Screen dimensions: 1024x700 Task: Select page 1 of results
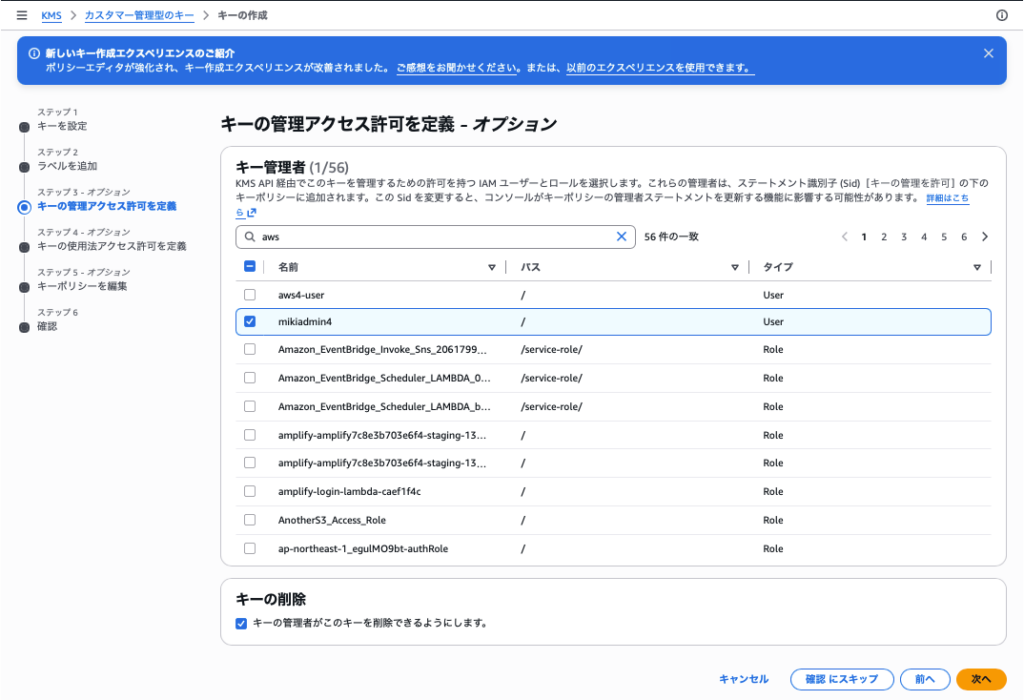[864, 237]
